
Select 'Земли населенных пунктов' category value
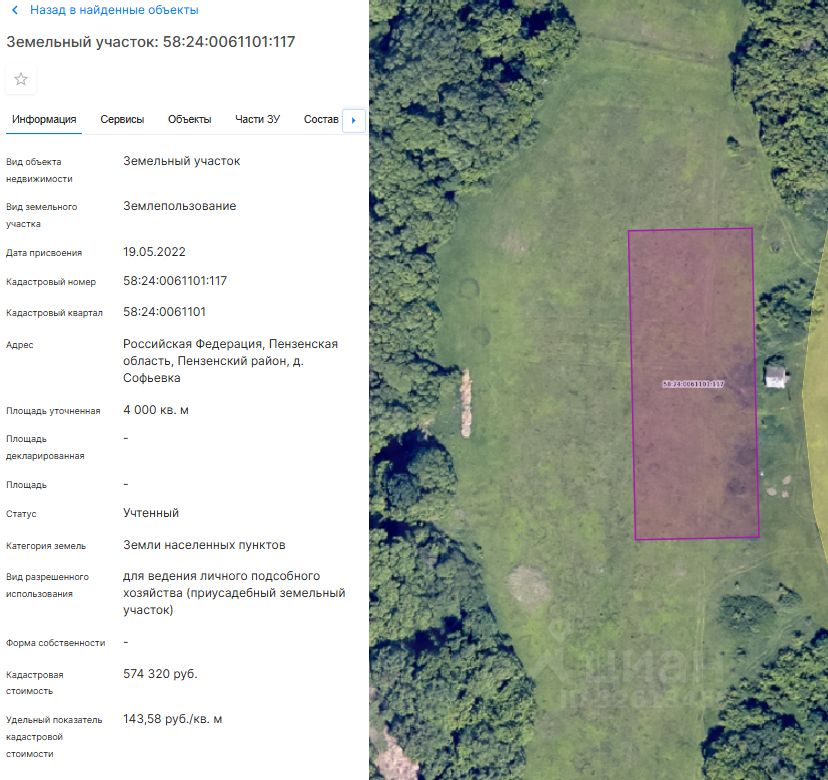point(204,545)
